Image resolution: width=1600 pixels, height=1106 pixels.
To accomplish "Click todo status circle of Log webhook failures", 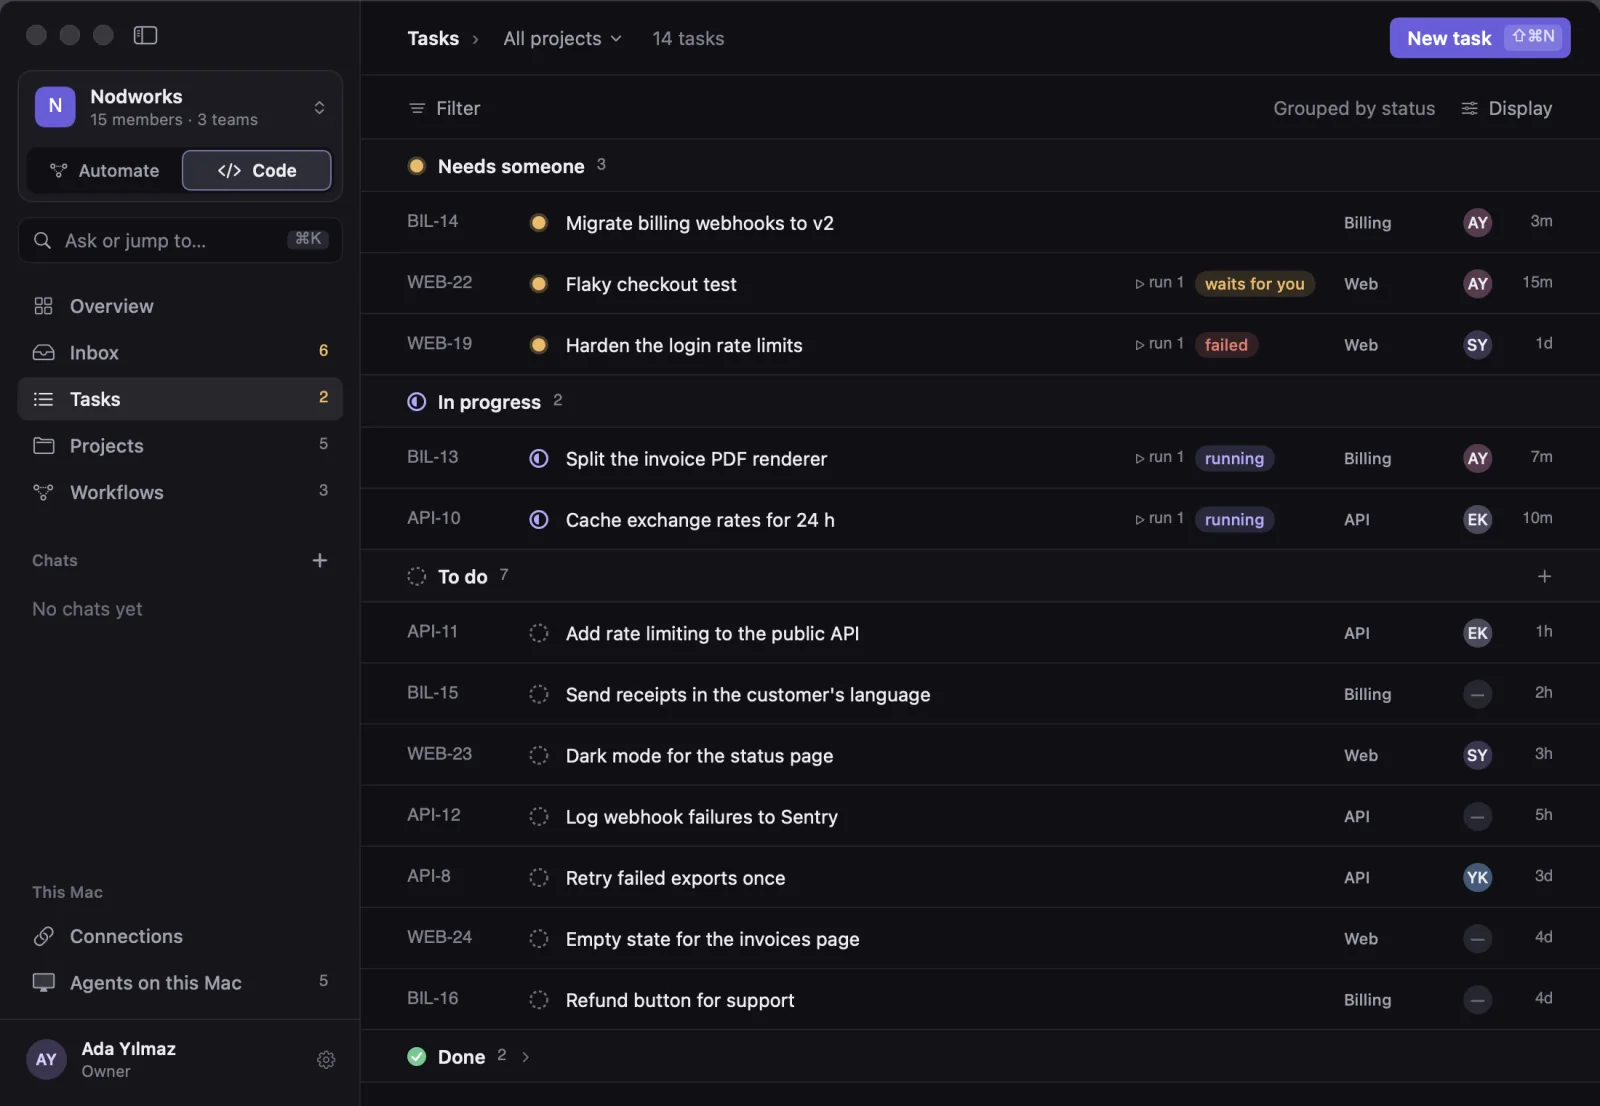I will (x=538, y=816).
